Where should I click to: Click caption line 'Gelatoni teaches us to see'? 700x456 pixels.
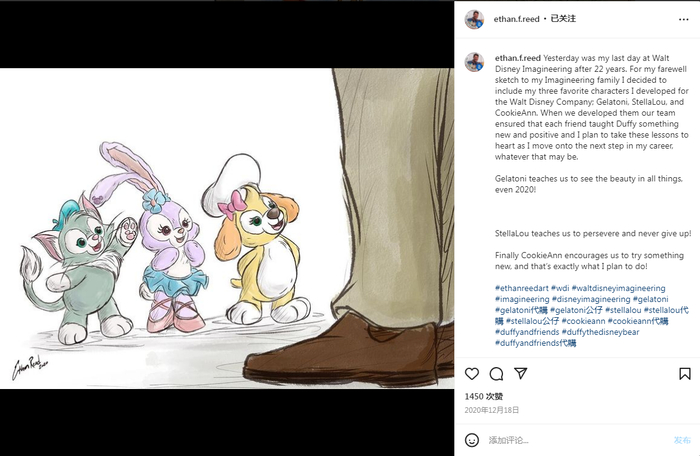click(x=589, y=179)
